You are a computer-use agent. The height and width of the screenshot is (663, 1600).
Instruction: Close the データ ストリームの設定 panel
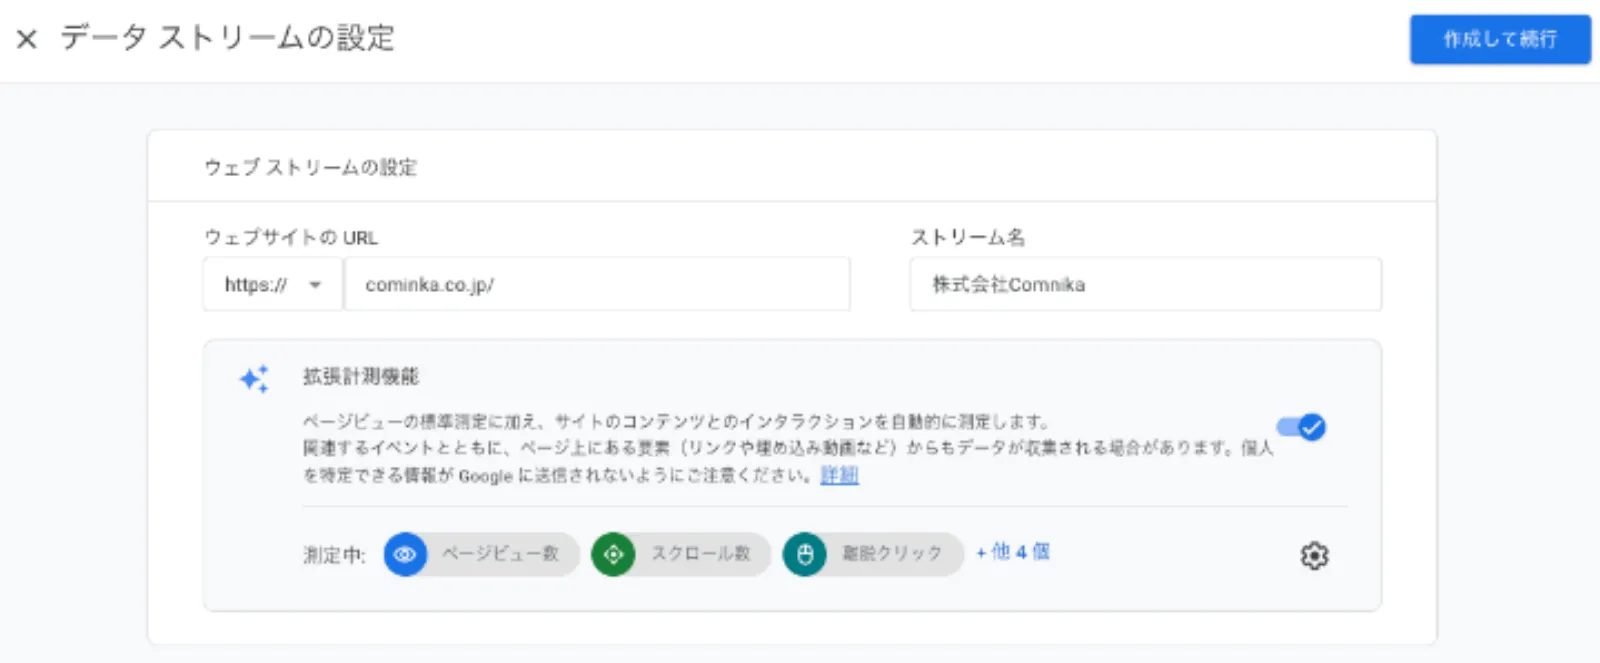click(x=27, y=39)
